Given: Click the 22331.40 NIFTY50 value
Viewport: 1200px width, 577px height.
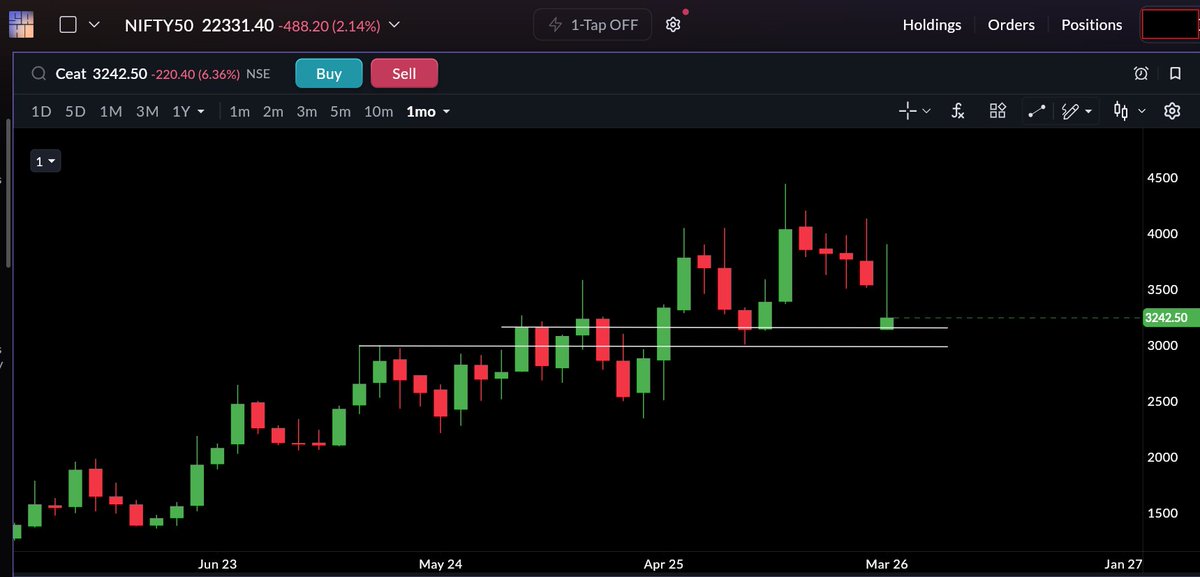Looking at the screenshot, I should click(238, 25).
